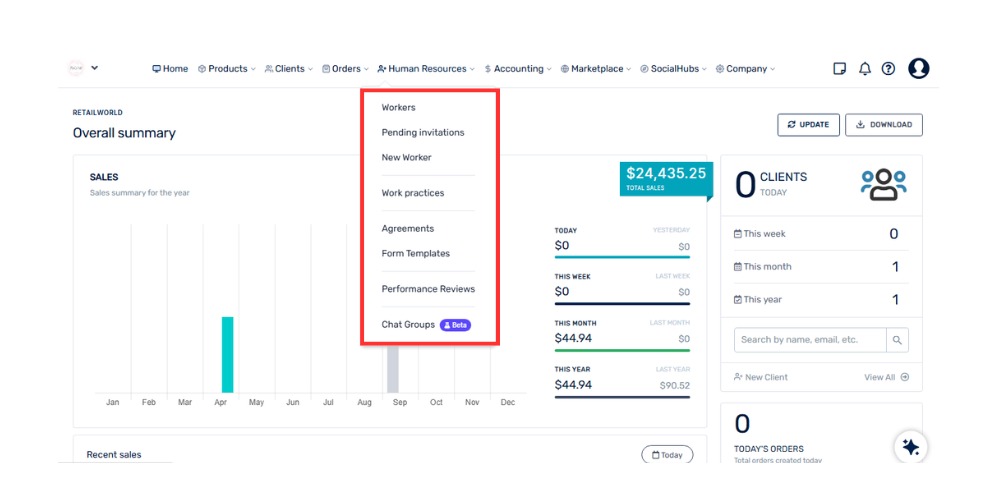
Task: Expand the Products dropdown menu
Action: pyautogui.click(x=227, y=69)
